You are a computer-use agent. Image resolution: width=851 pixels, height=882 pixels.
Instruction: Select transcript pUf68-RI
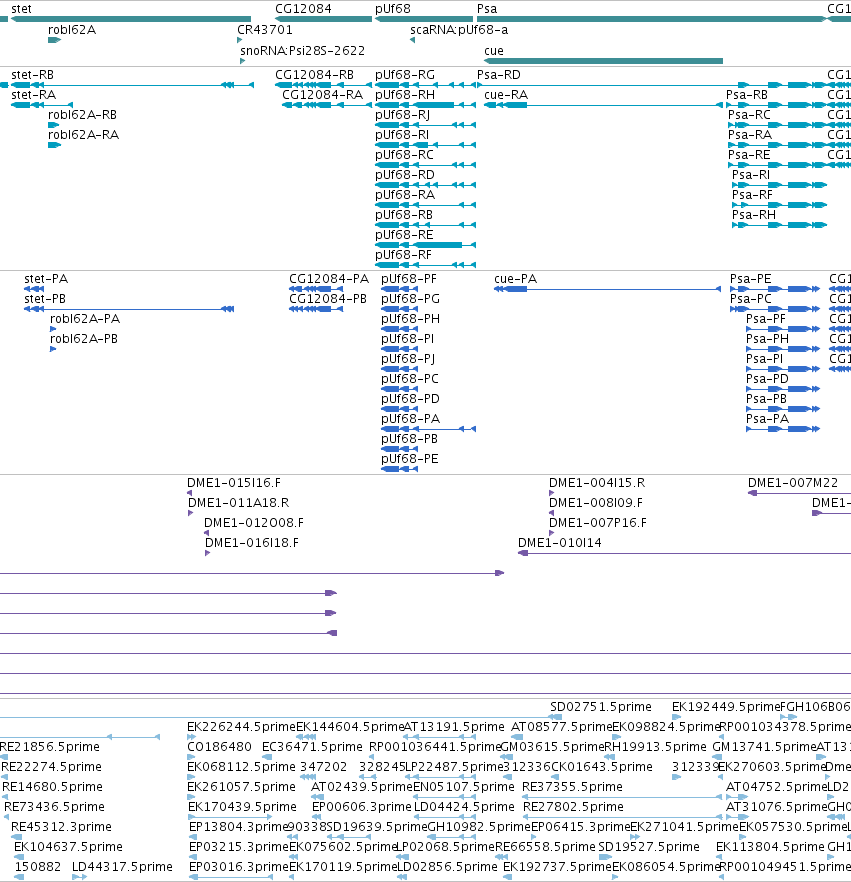(426, 145)
